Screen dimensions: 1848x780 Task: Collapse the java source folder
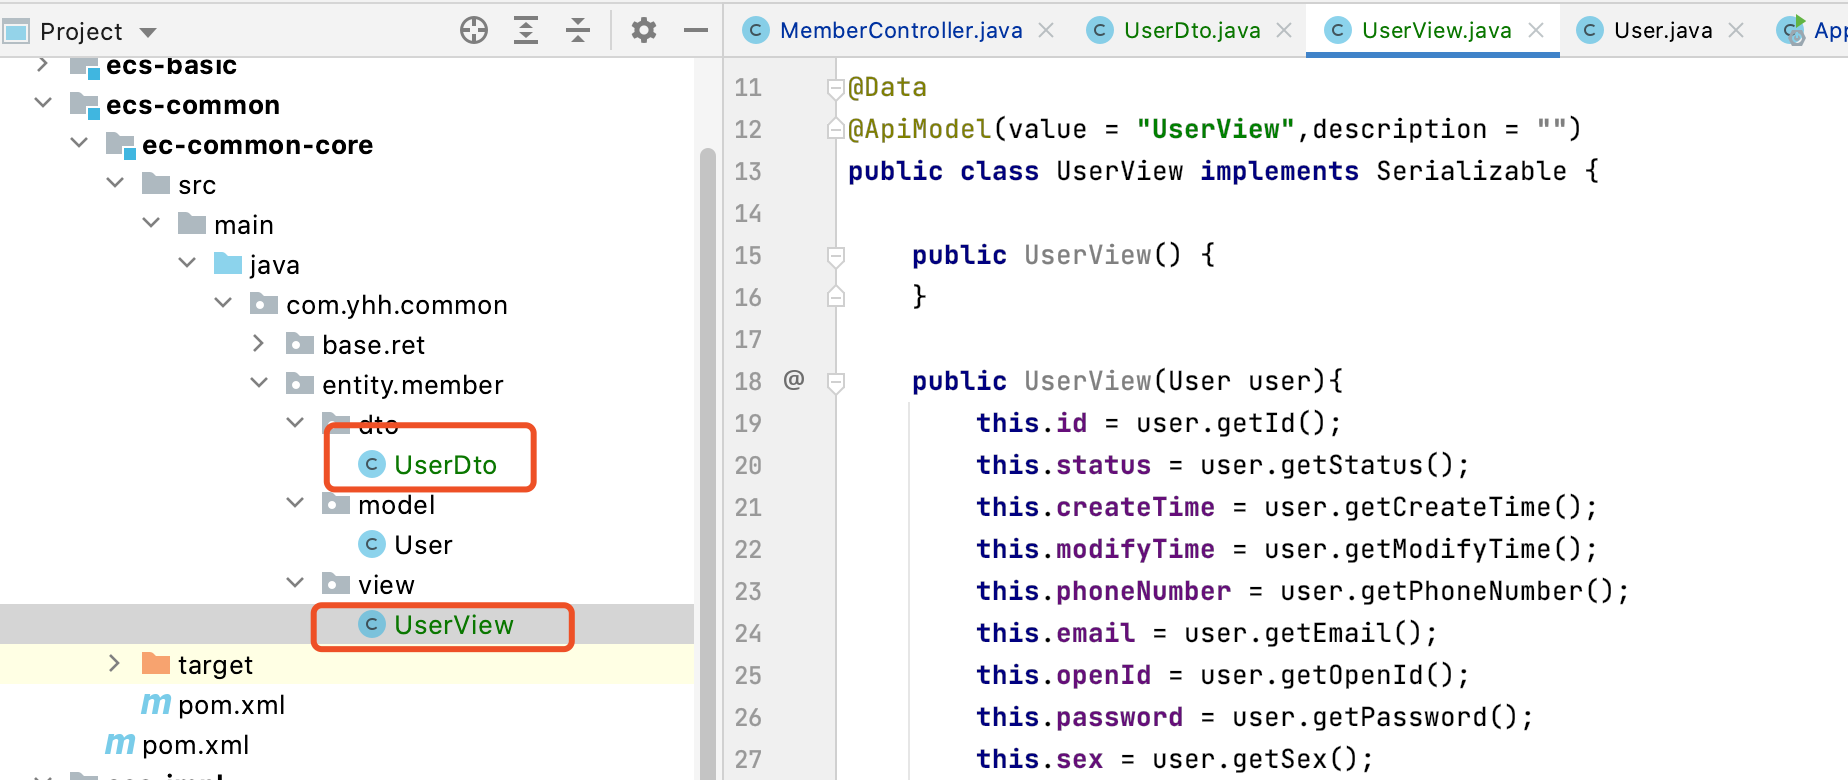pos(187,263)
